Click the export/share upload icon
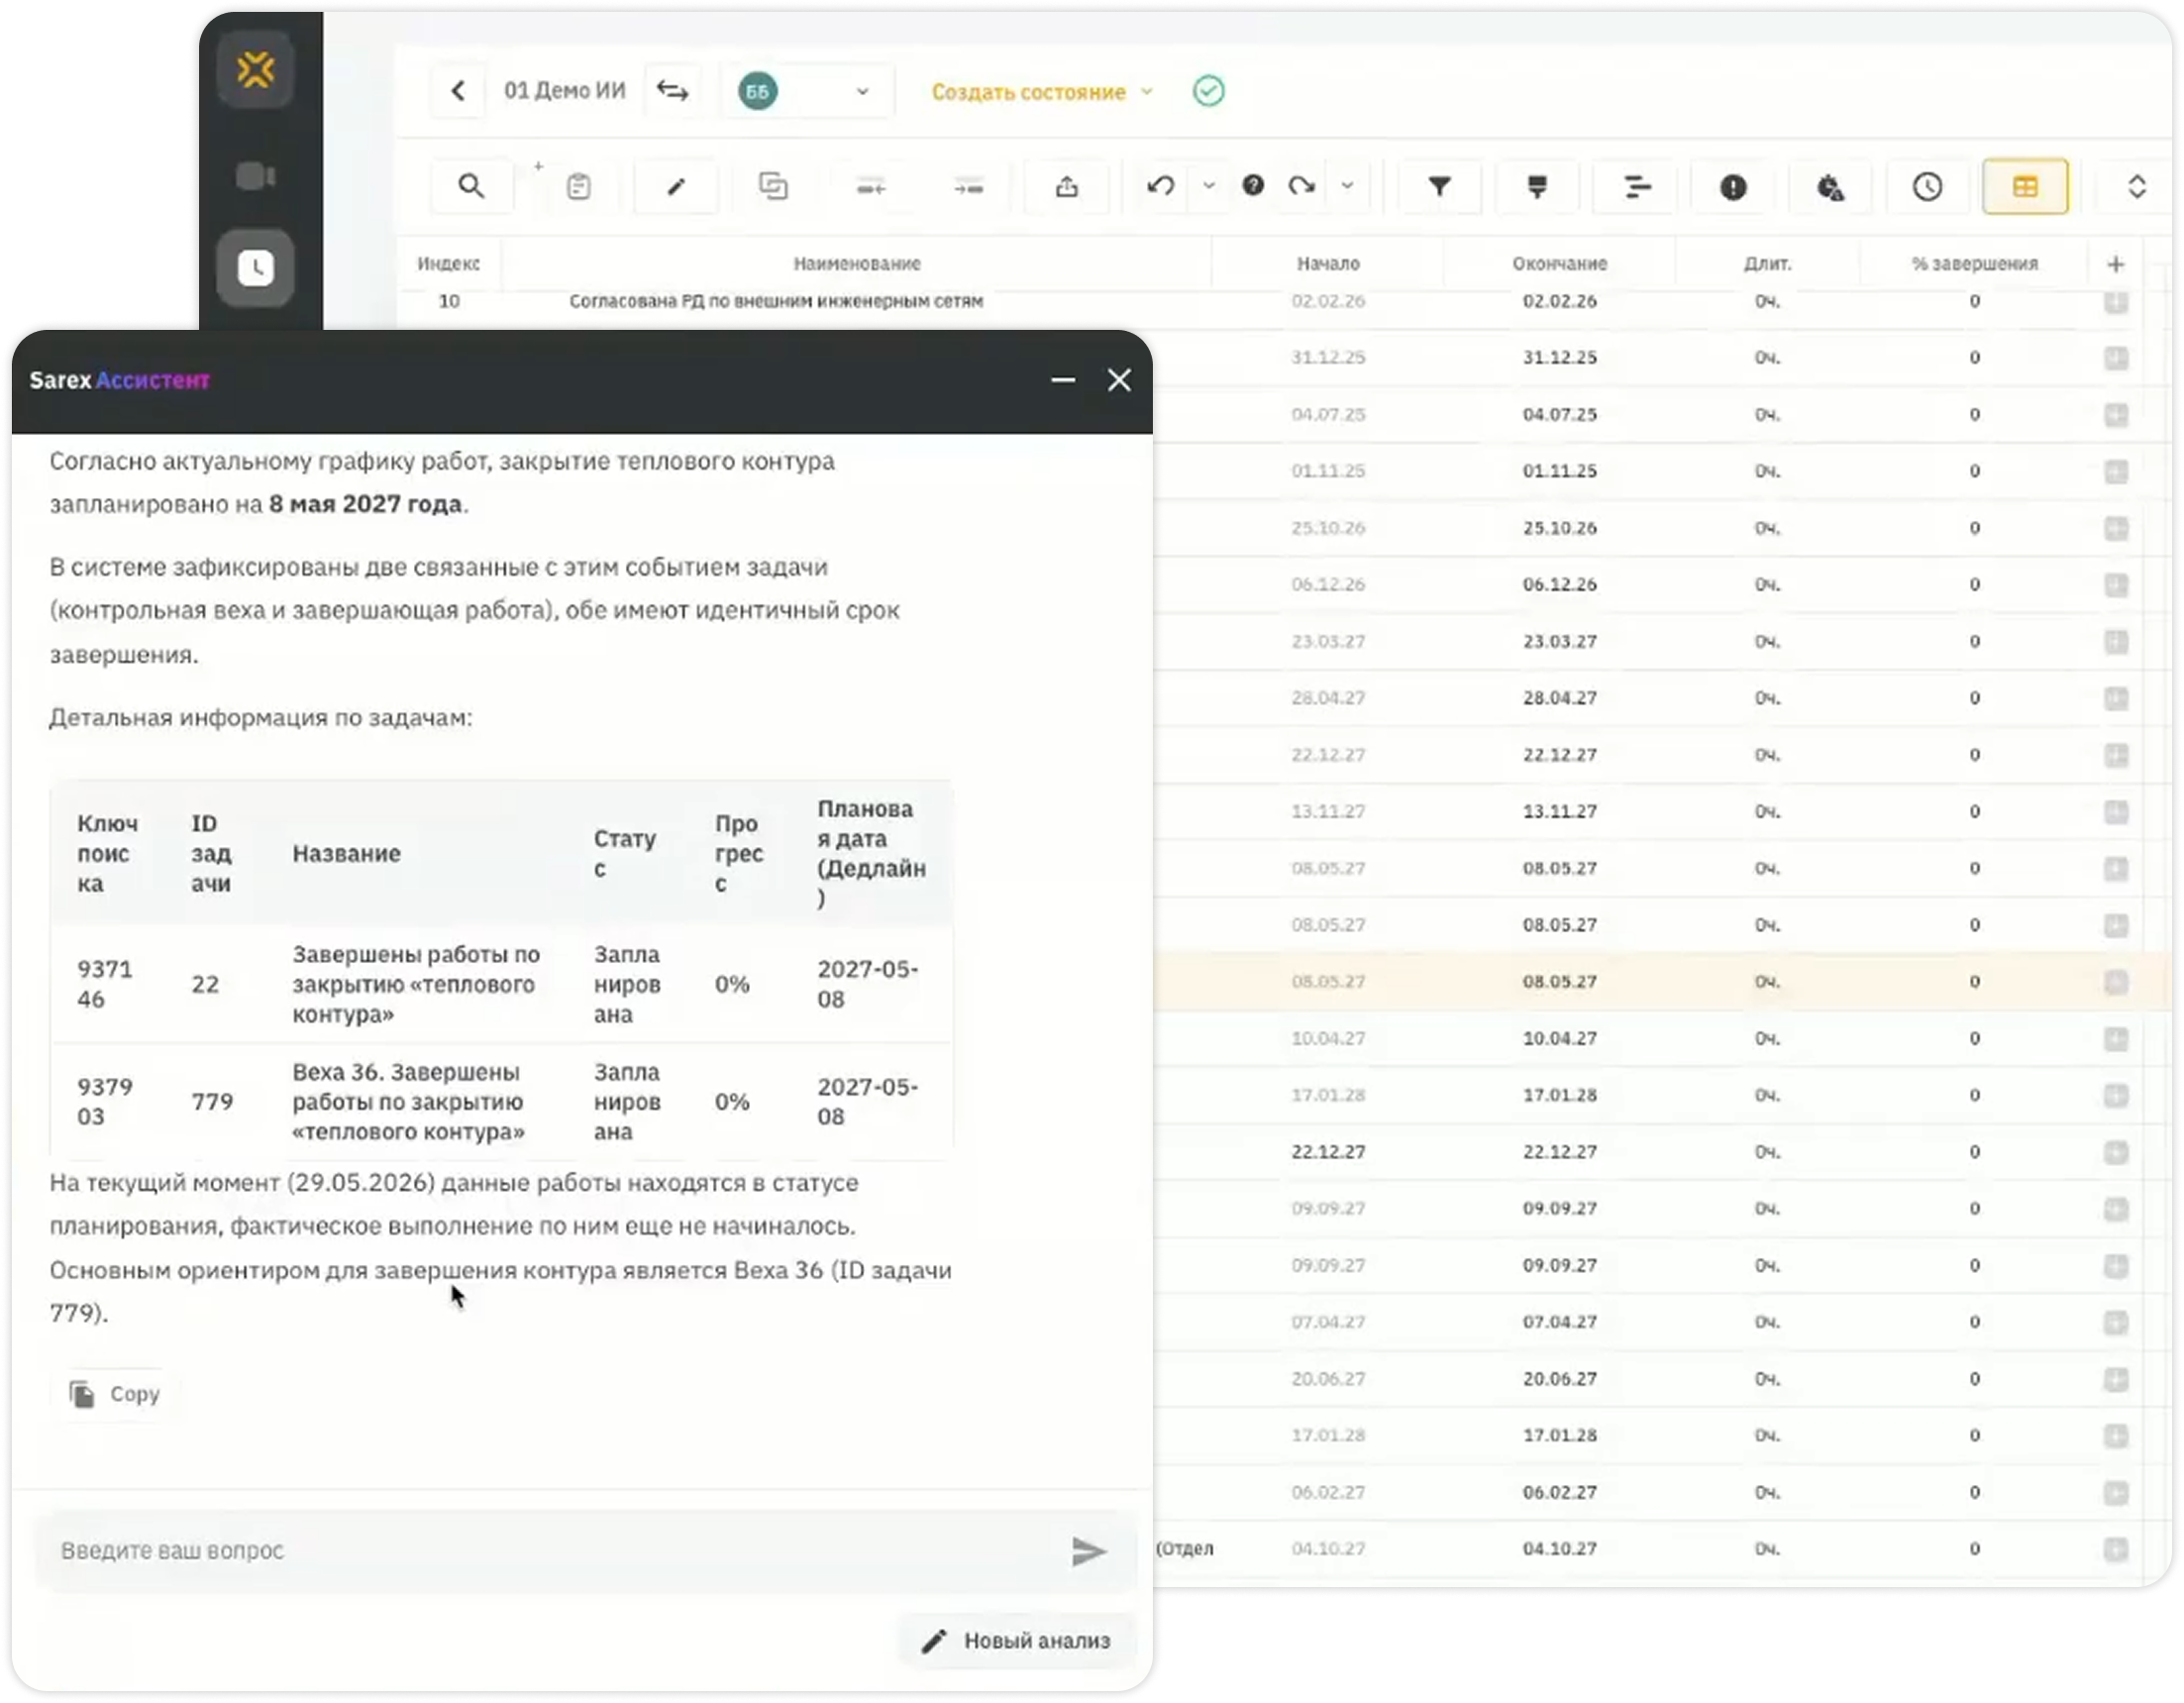2184x1703 pixels. click(1067, 186)
